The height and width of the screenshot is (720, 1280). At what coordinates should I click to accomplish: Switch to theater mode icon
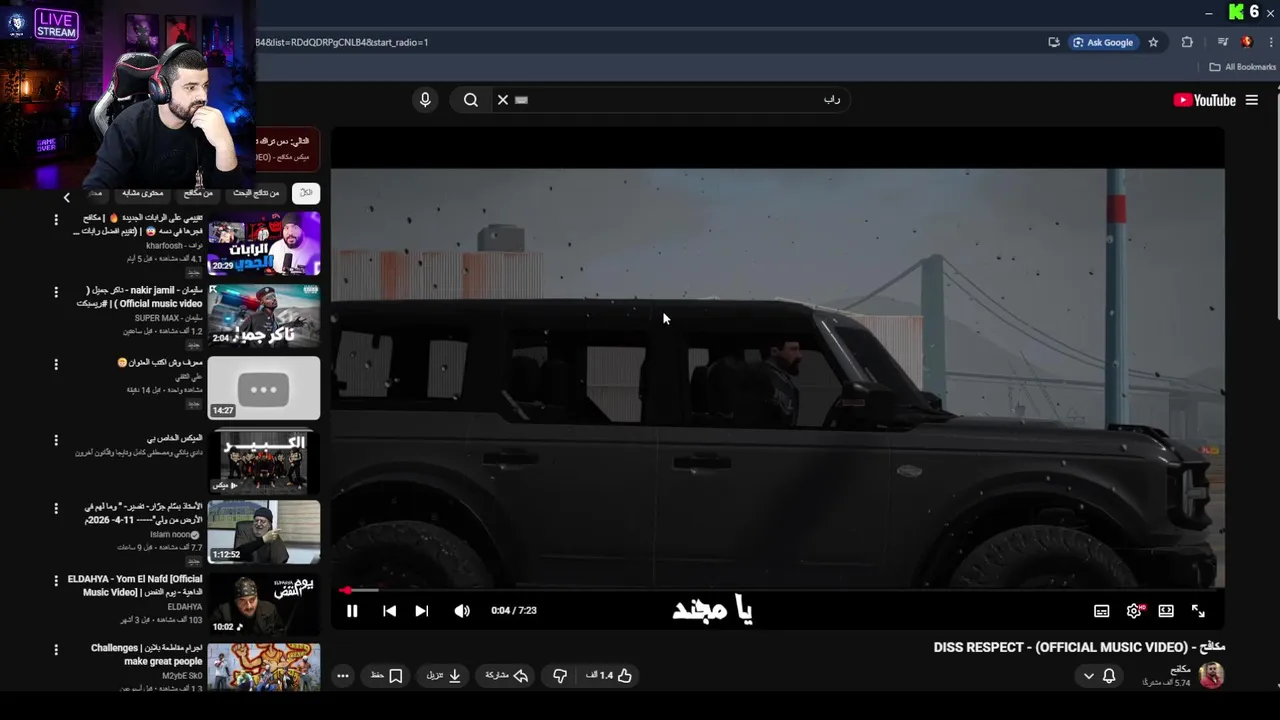[1166, 611]
